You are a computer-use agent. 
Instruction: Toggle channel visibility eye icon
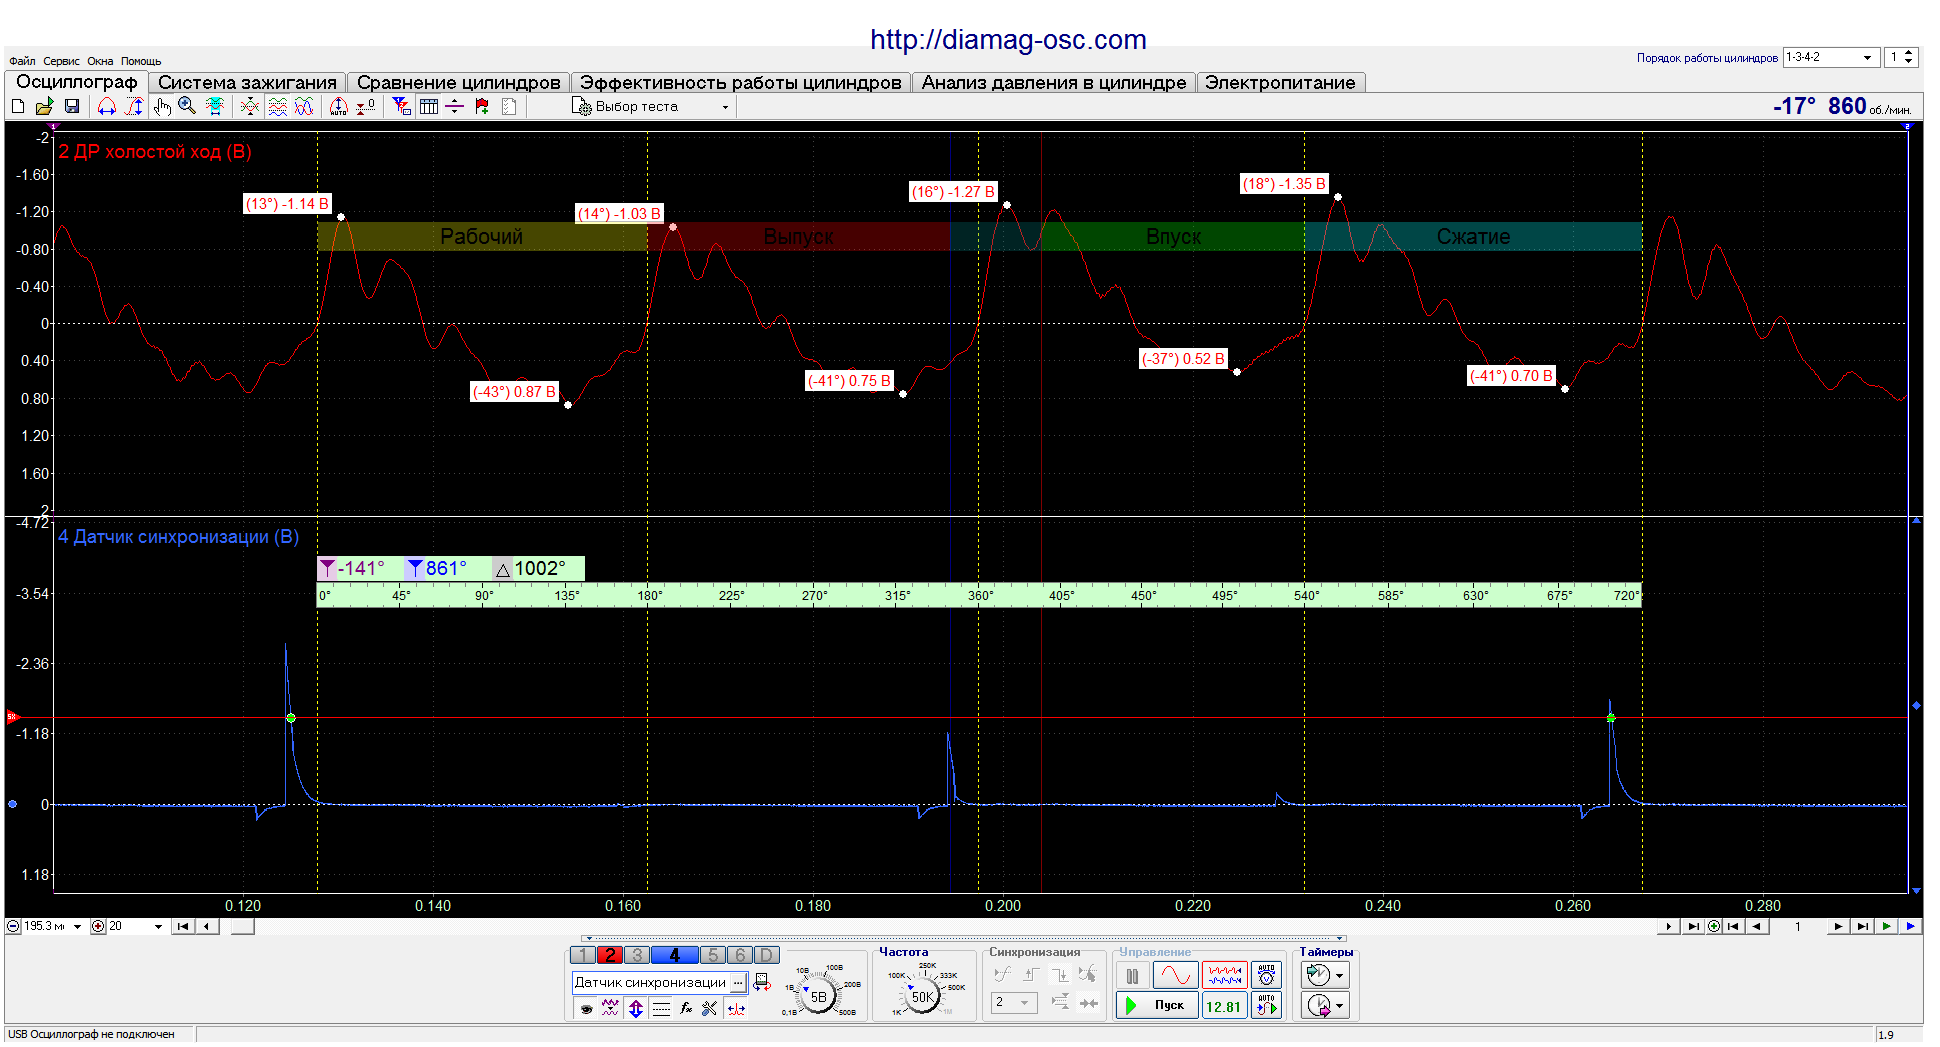[x=586, y=1009]
